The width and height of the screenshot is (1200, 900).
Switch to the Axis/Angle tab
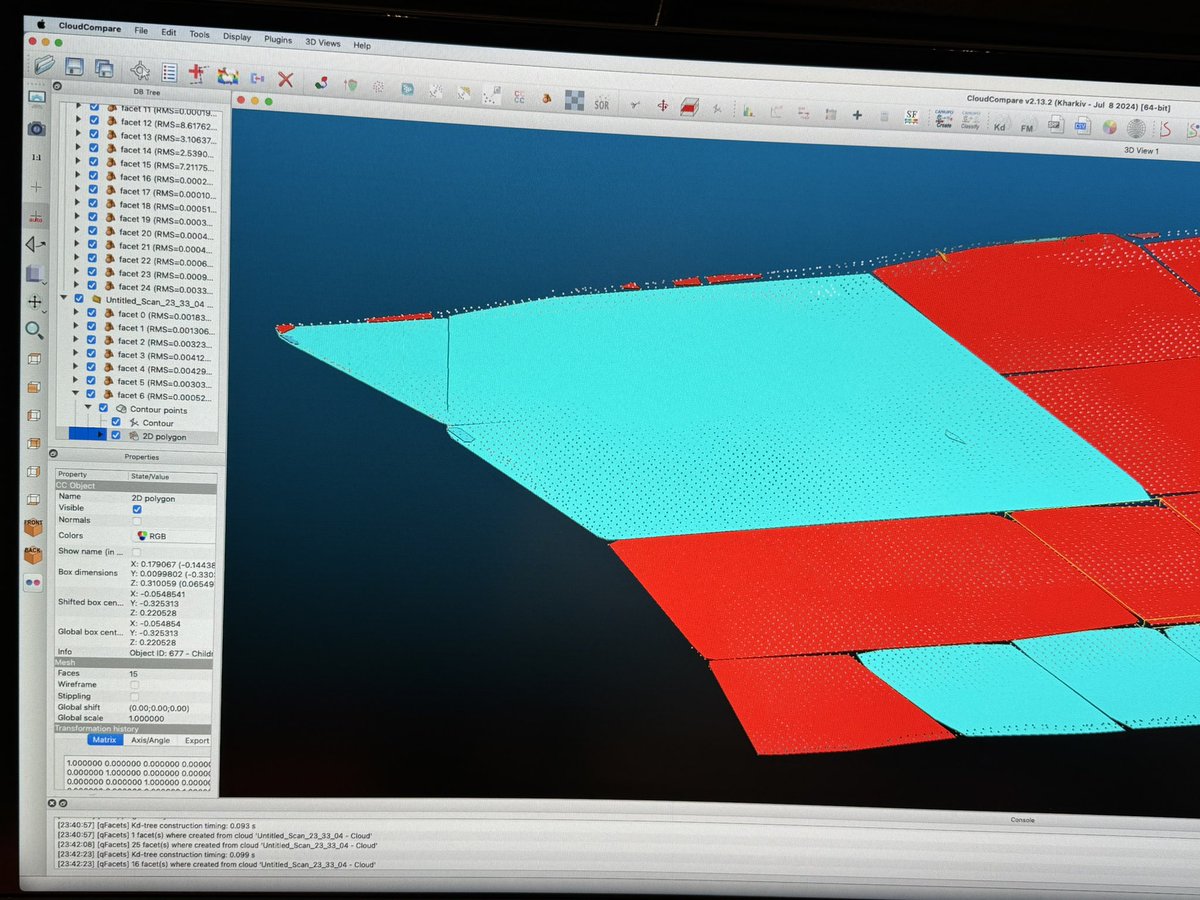pos(150,741)
